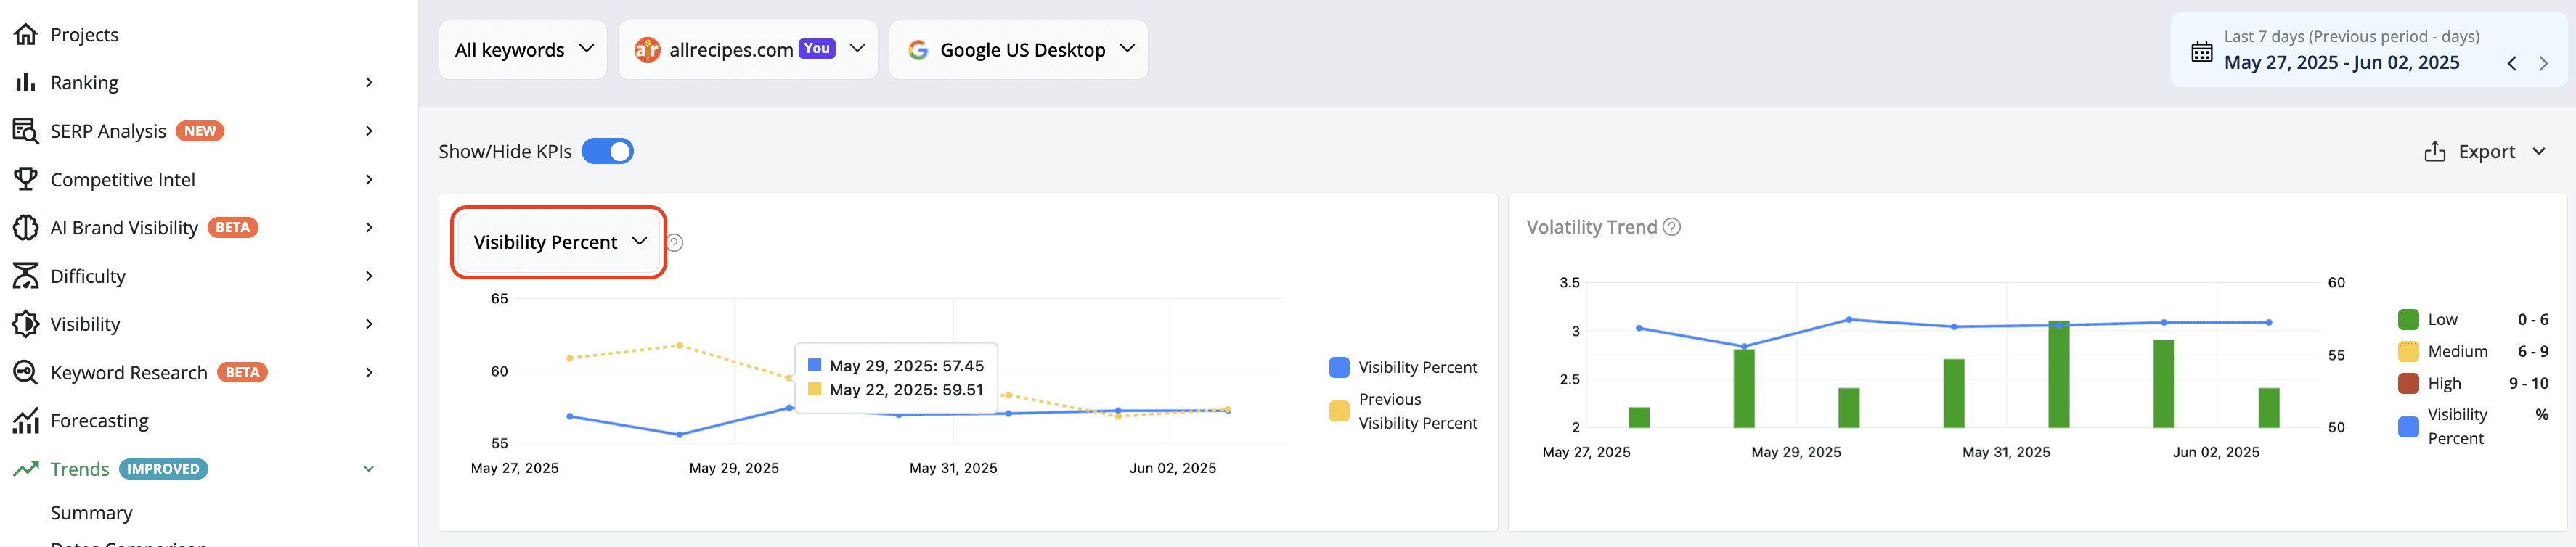Screen dimensions: 2576x547
Task: Click the SERP Analysis magnifier icon
Action: (x=26, y=131)
